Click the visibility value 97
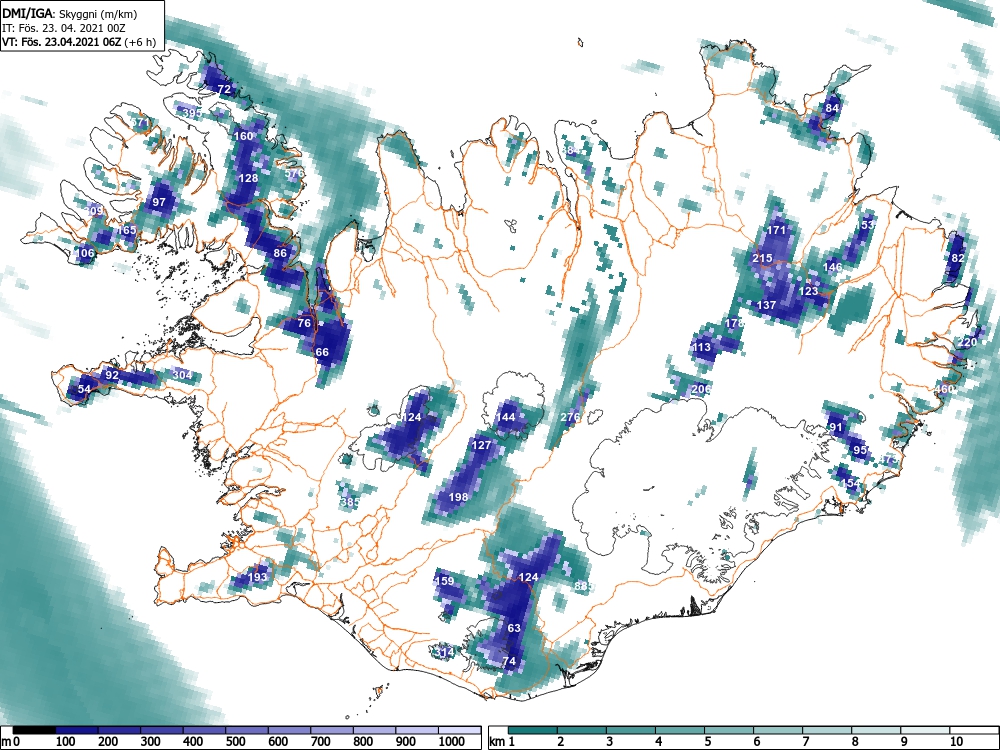 (x=159, y=202)
